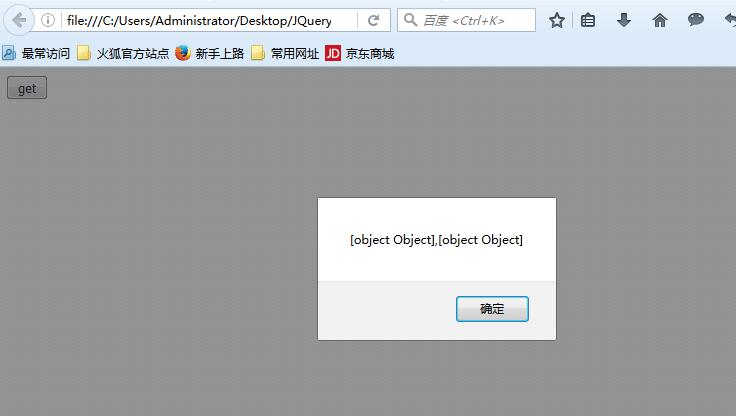Open the 最常访问 bookmark menu
Screen dimensions: 736x416
[36, 54]
